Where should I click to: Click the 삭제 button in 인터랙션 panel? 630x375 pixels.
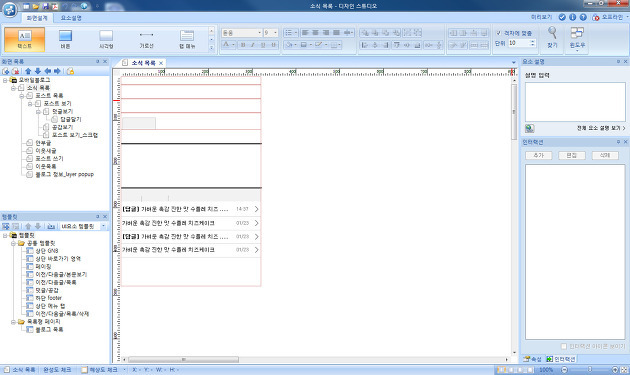point(605,156)
